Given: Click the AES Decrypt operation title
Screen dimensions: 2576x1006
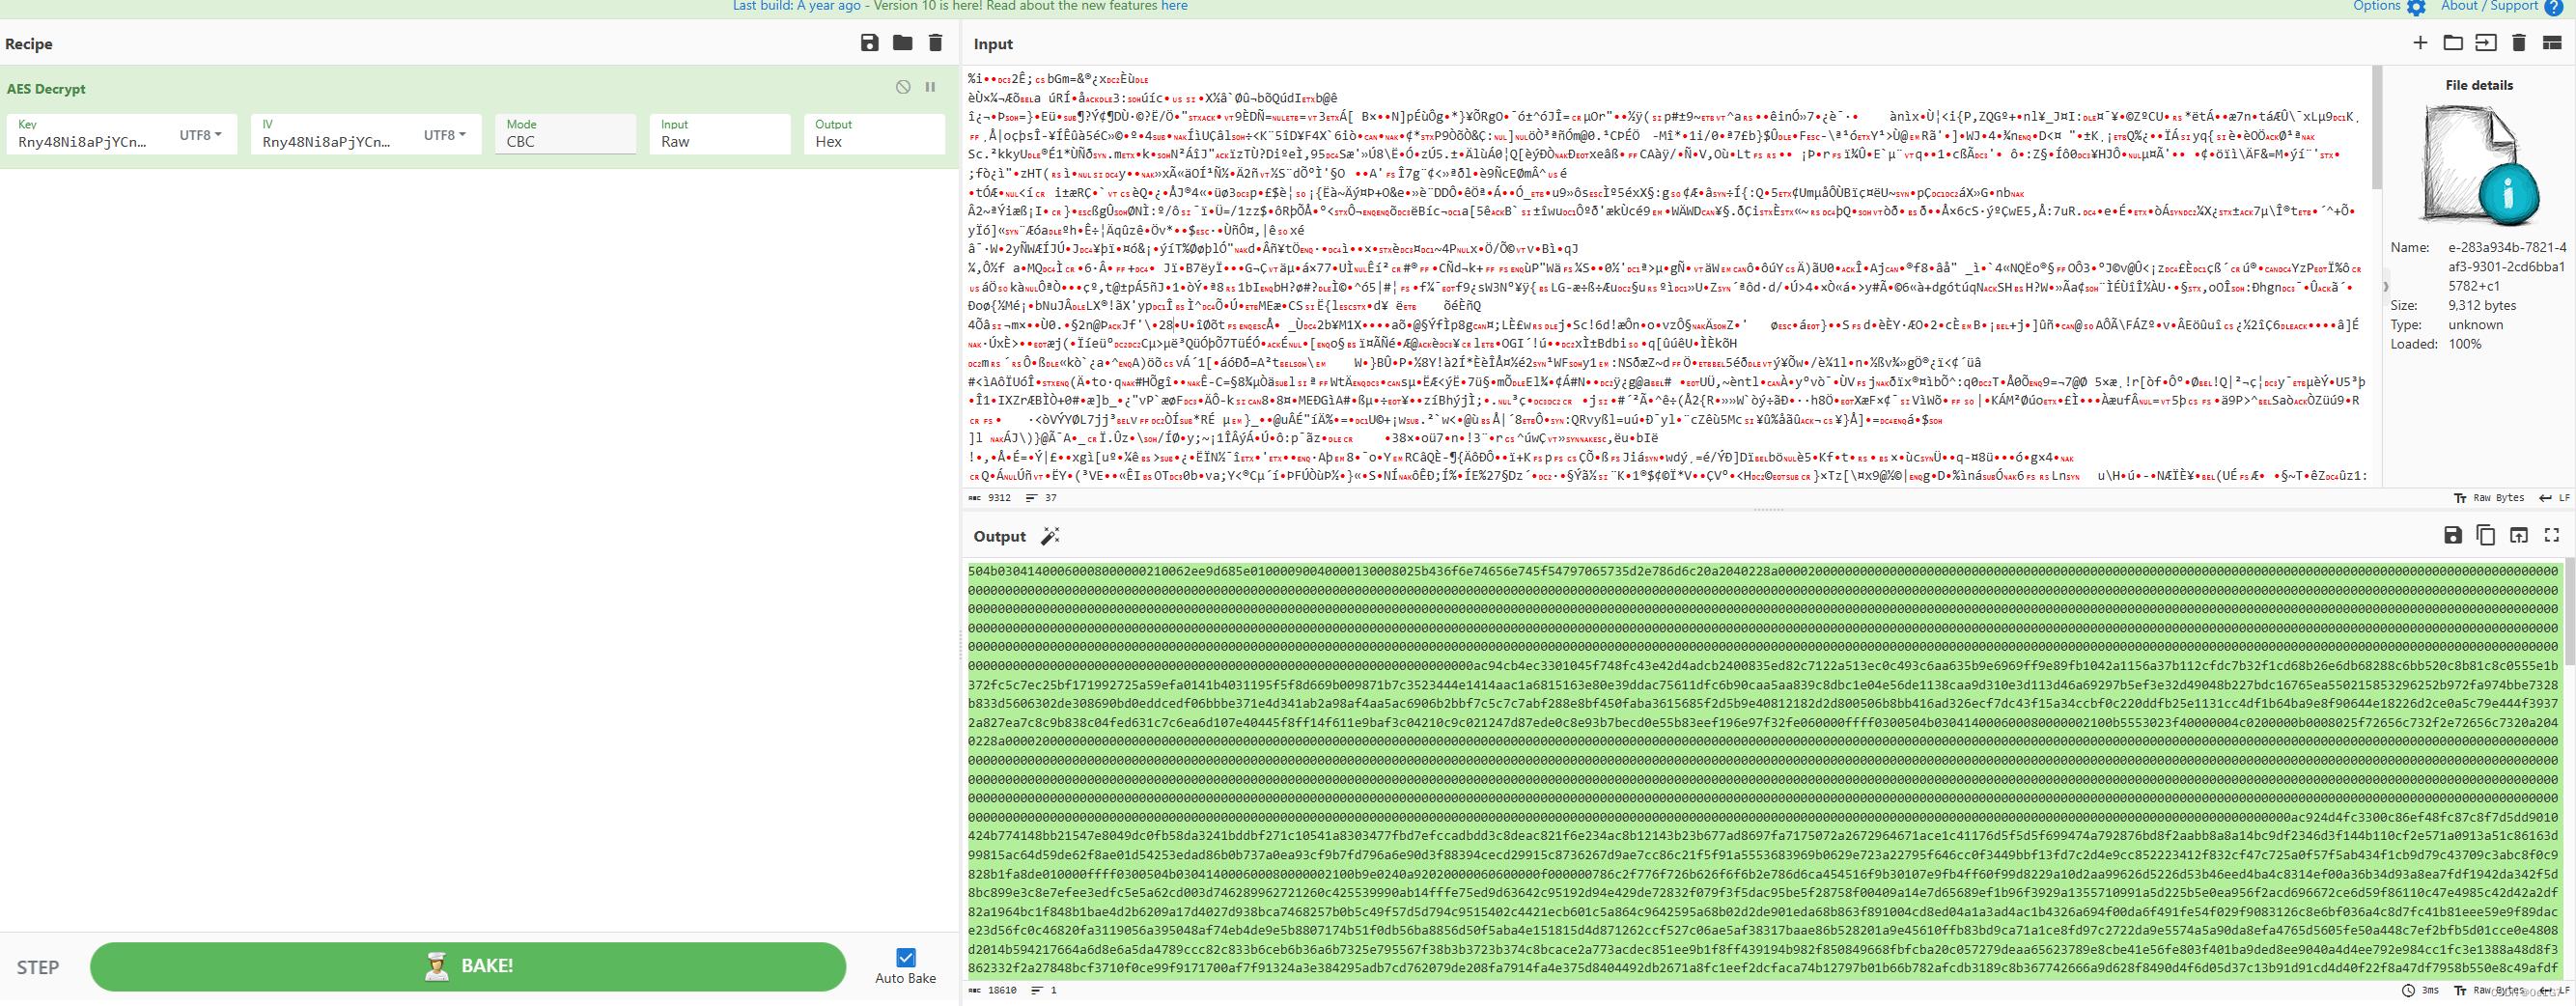Looking at the screenshot, I should pos(46,88).
